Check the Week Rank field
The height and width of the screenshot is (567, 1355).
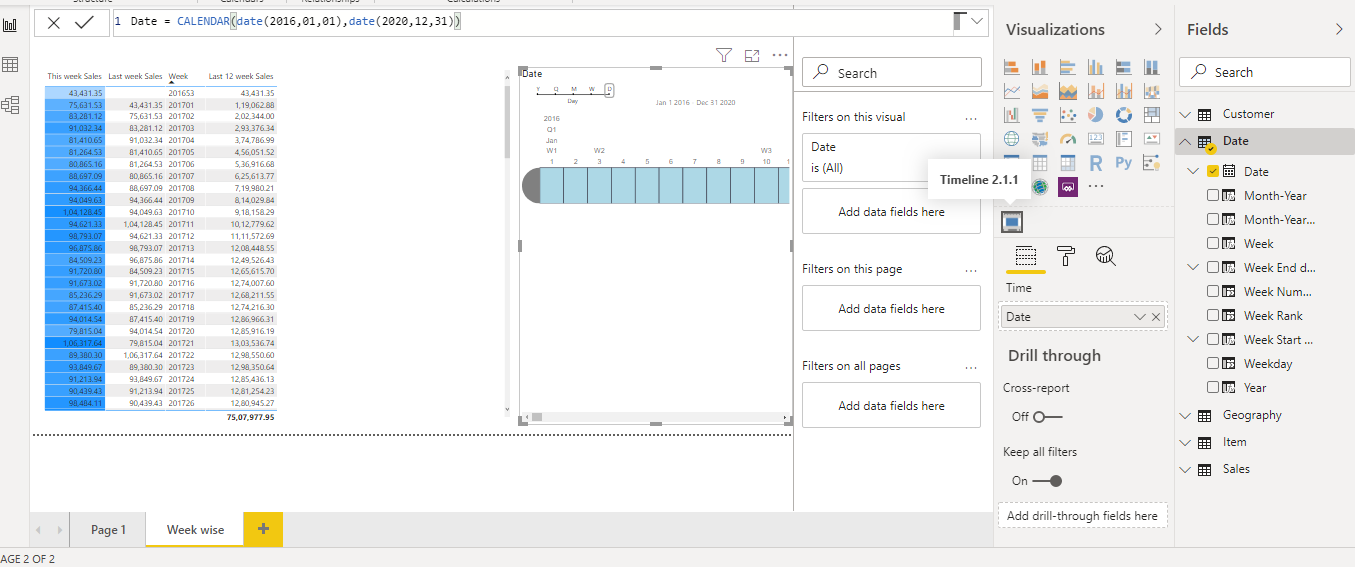(1213, 315)
